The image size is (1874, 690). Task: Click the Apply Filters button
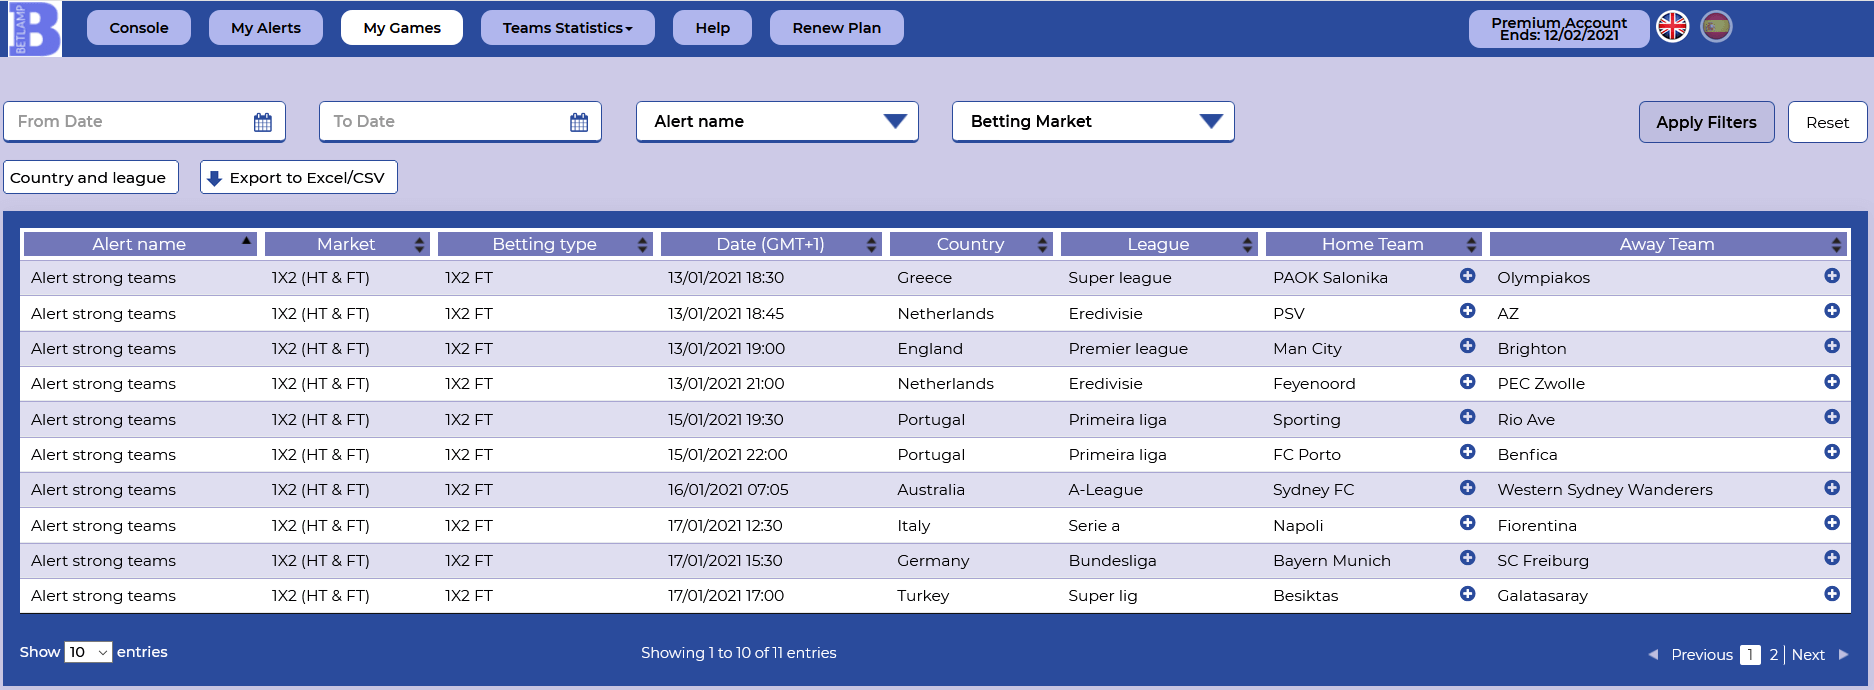click(x=1707, y=122)
